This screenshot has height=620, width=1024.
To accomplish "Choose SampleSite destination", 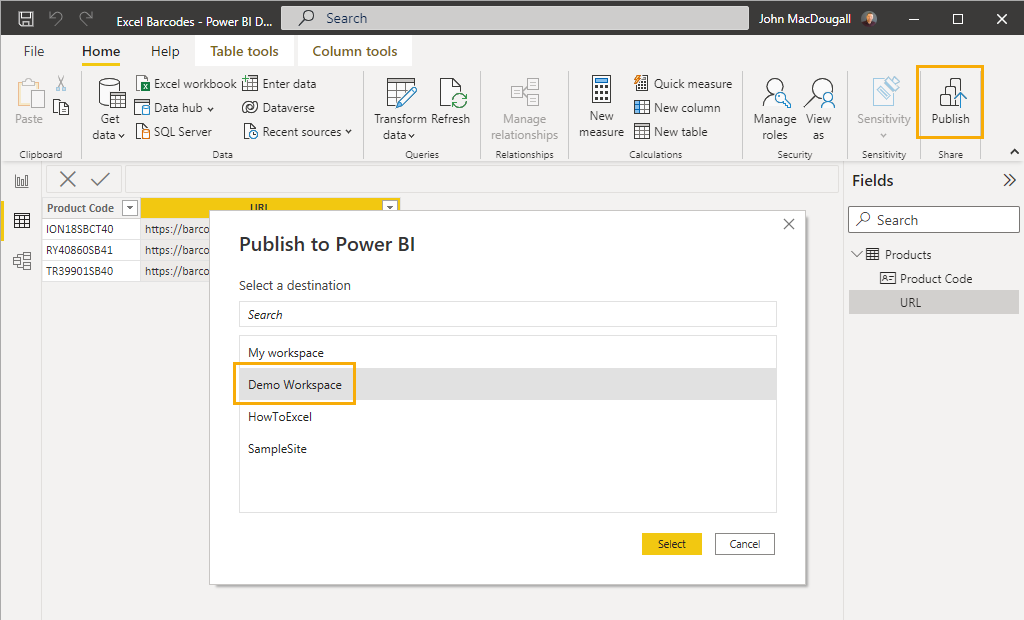I will pyautogui.click(x=507, y=448).
